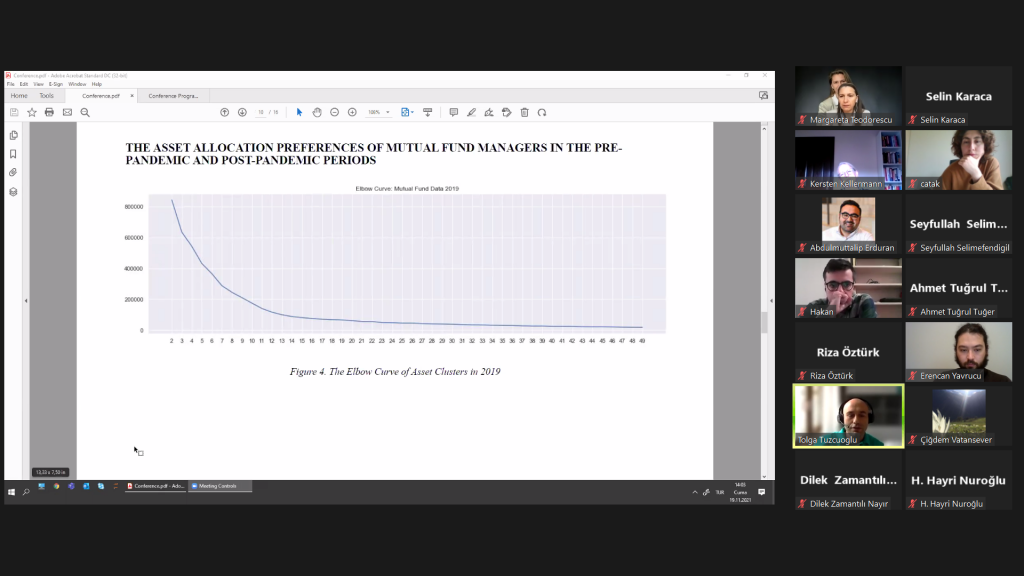
Task: Print the document using the printer icon
Action: point(49,112)
